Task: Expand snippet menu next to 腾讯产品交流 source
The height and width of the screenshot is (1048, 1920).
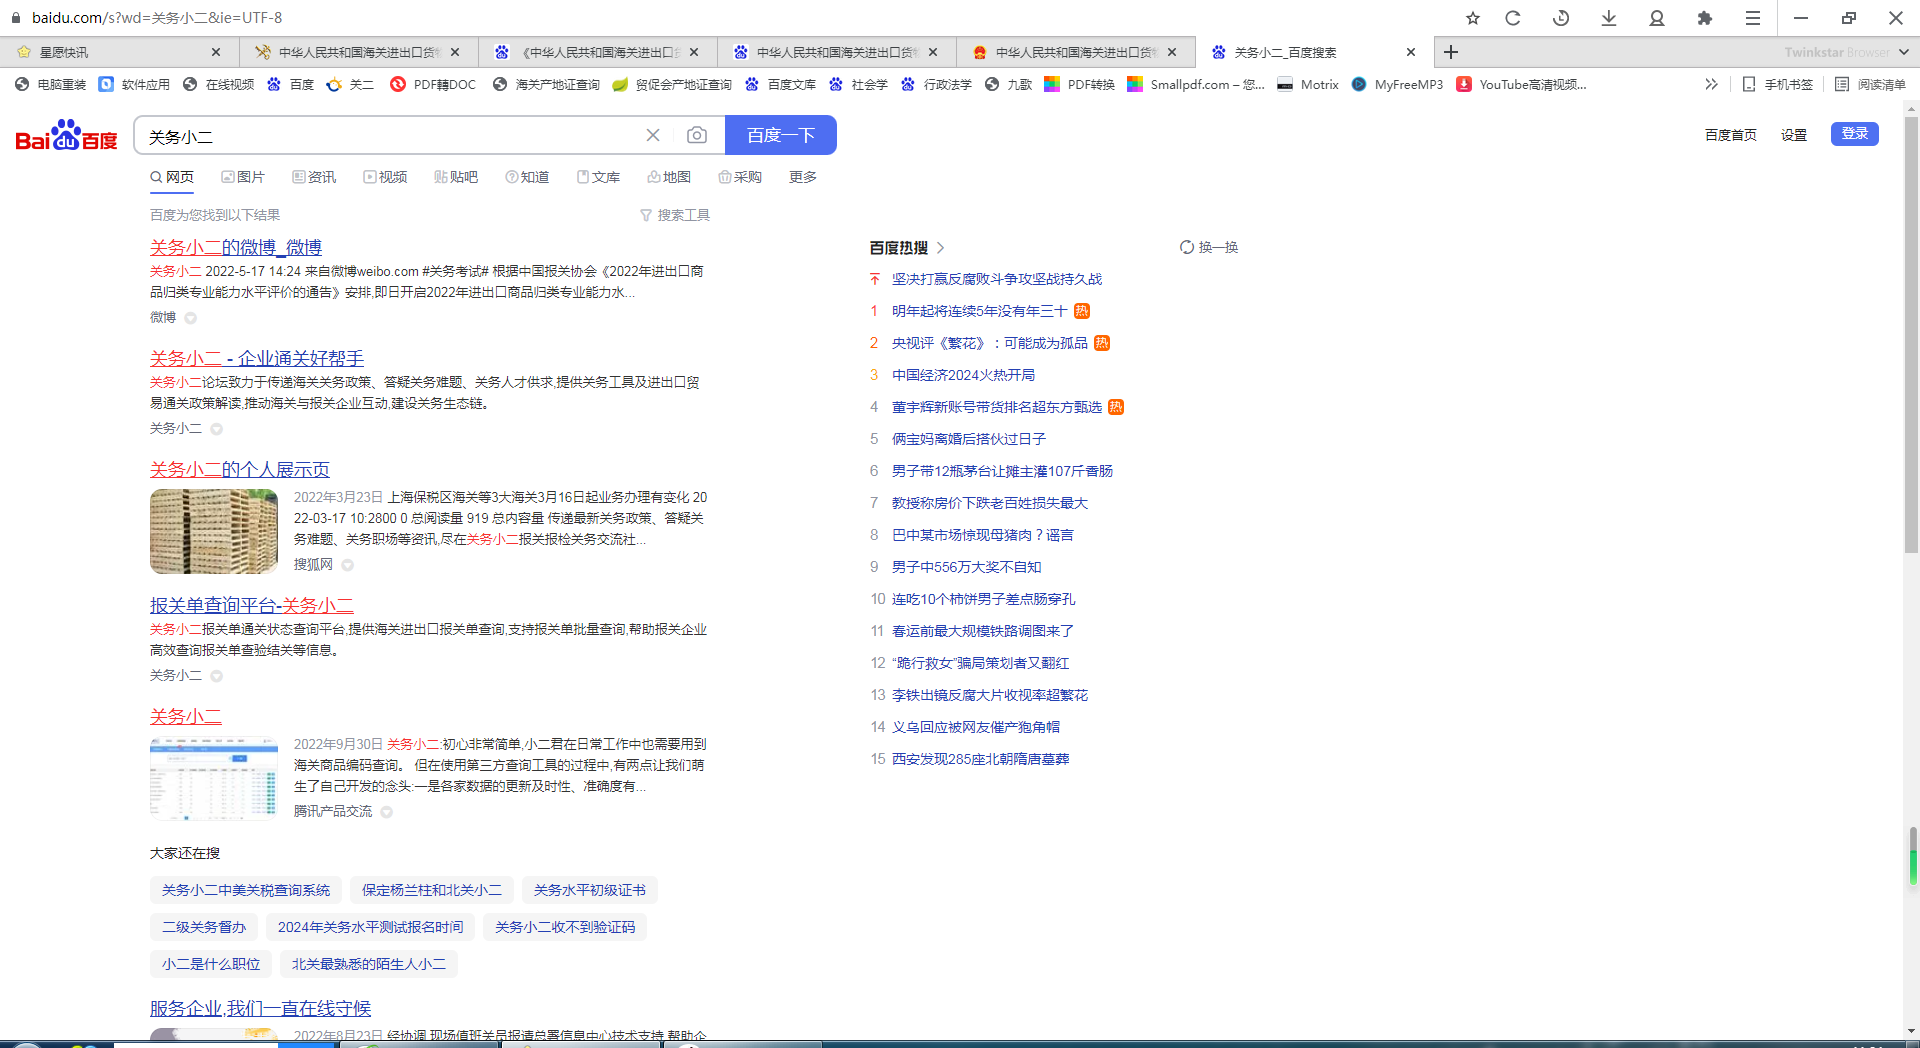Action: coord(386,812)
